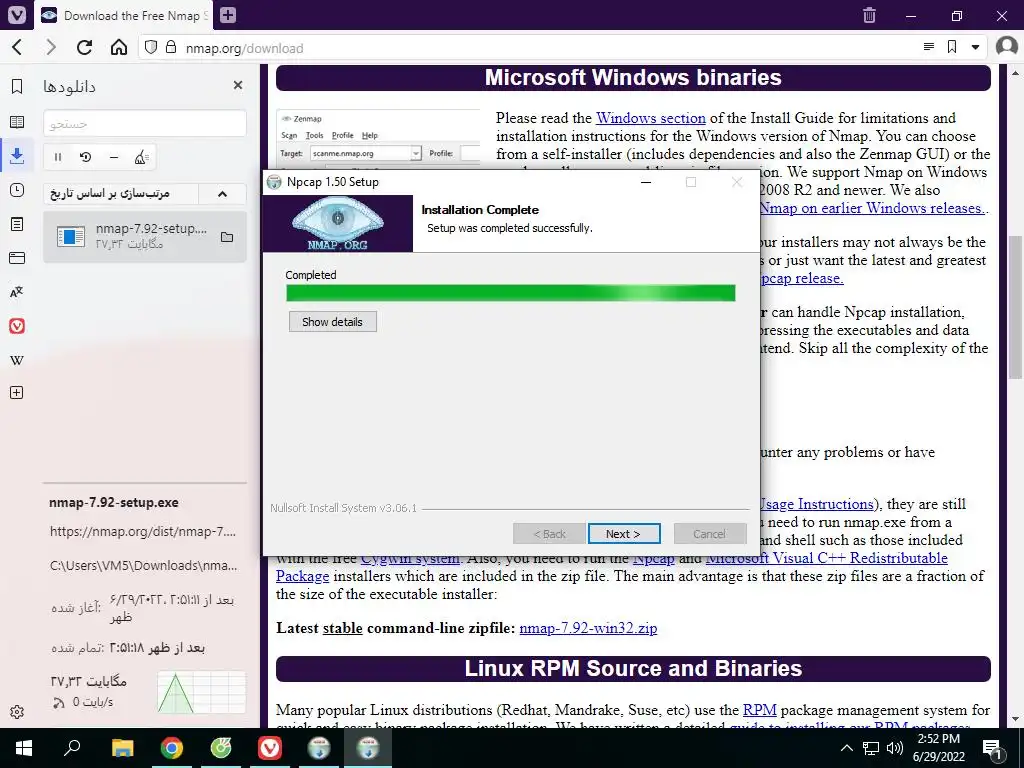
Task: Click the Download the Free Nmap tab
Action: point(125,15)
